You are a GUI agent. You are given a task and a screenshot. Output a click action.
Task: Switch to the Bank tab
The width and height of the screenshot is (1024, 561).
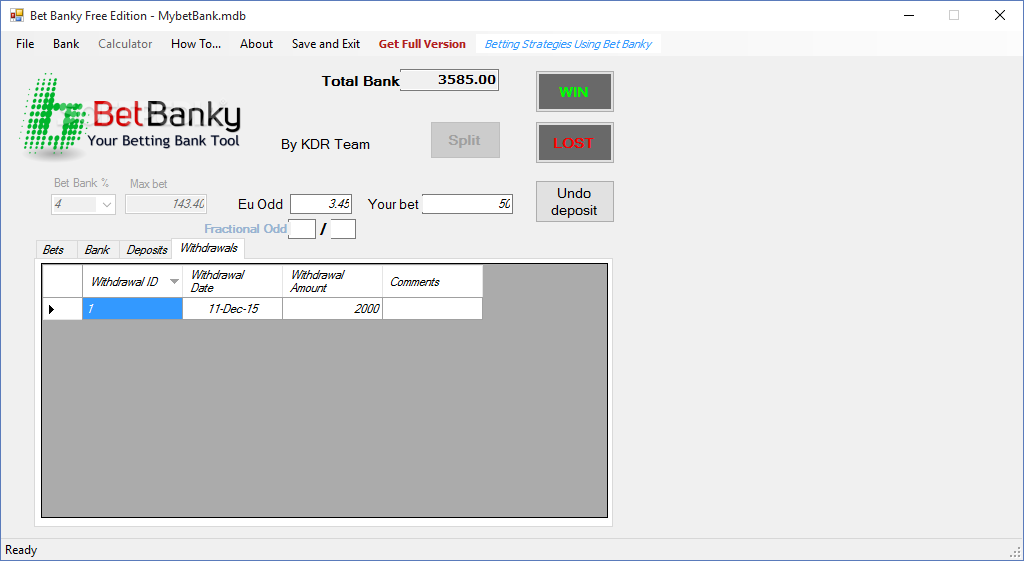[x=97, y=249]
